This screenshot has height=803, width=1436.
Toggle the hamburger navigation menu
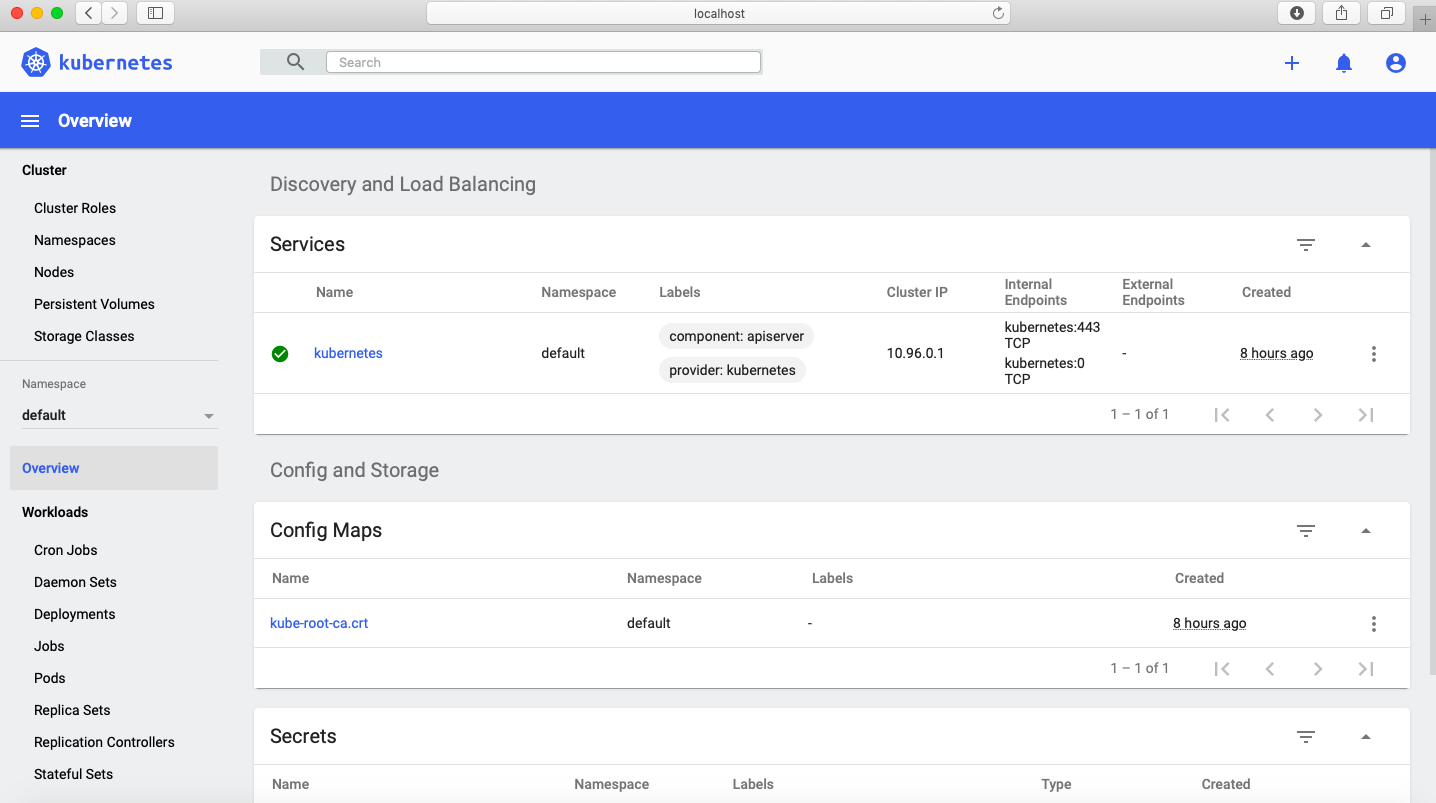tap(30, 121)
